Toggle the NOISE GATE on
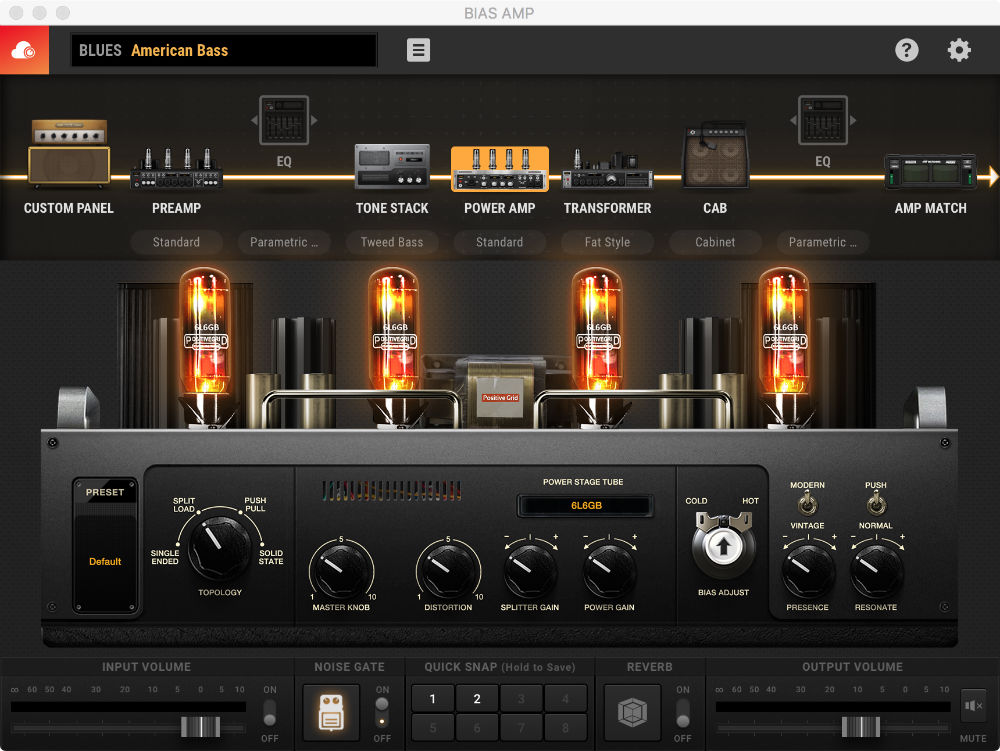1000x751 pixels. pyautogui.click(x=382, y=712)
